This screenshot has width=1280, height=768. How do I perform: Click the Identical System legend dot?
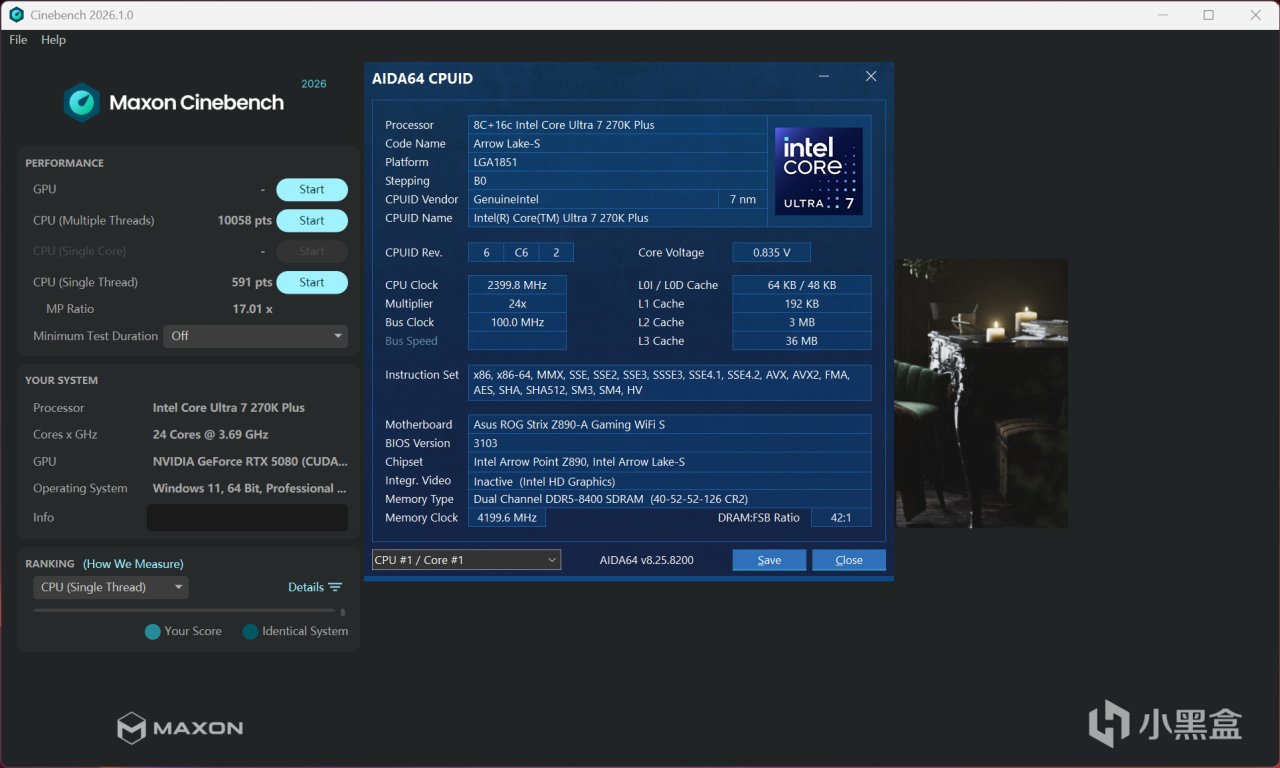pyautogui.click(x=250, y=631)
